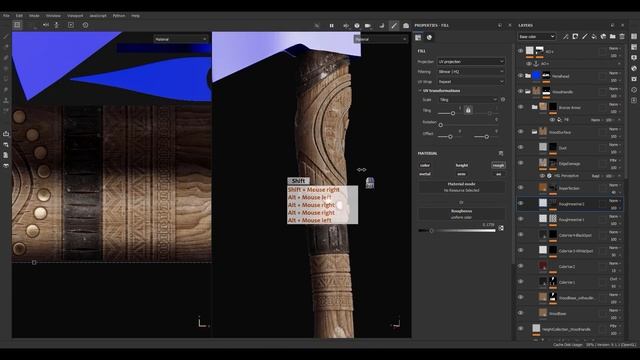640x360 pixels.
Task: Click the Roughness uniform color button
Action: click(x=462, y=214)
